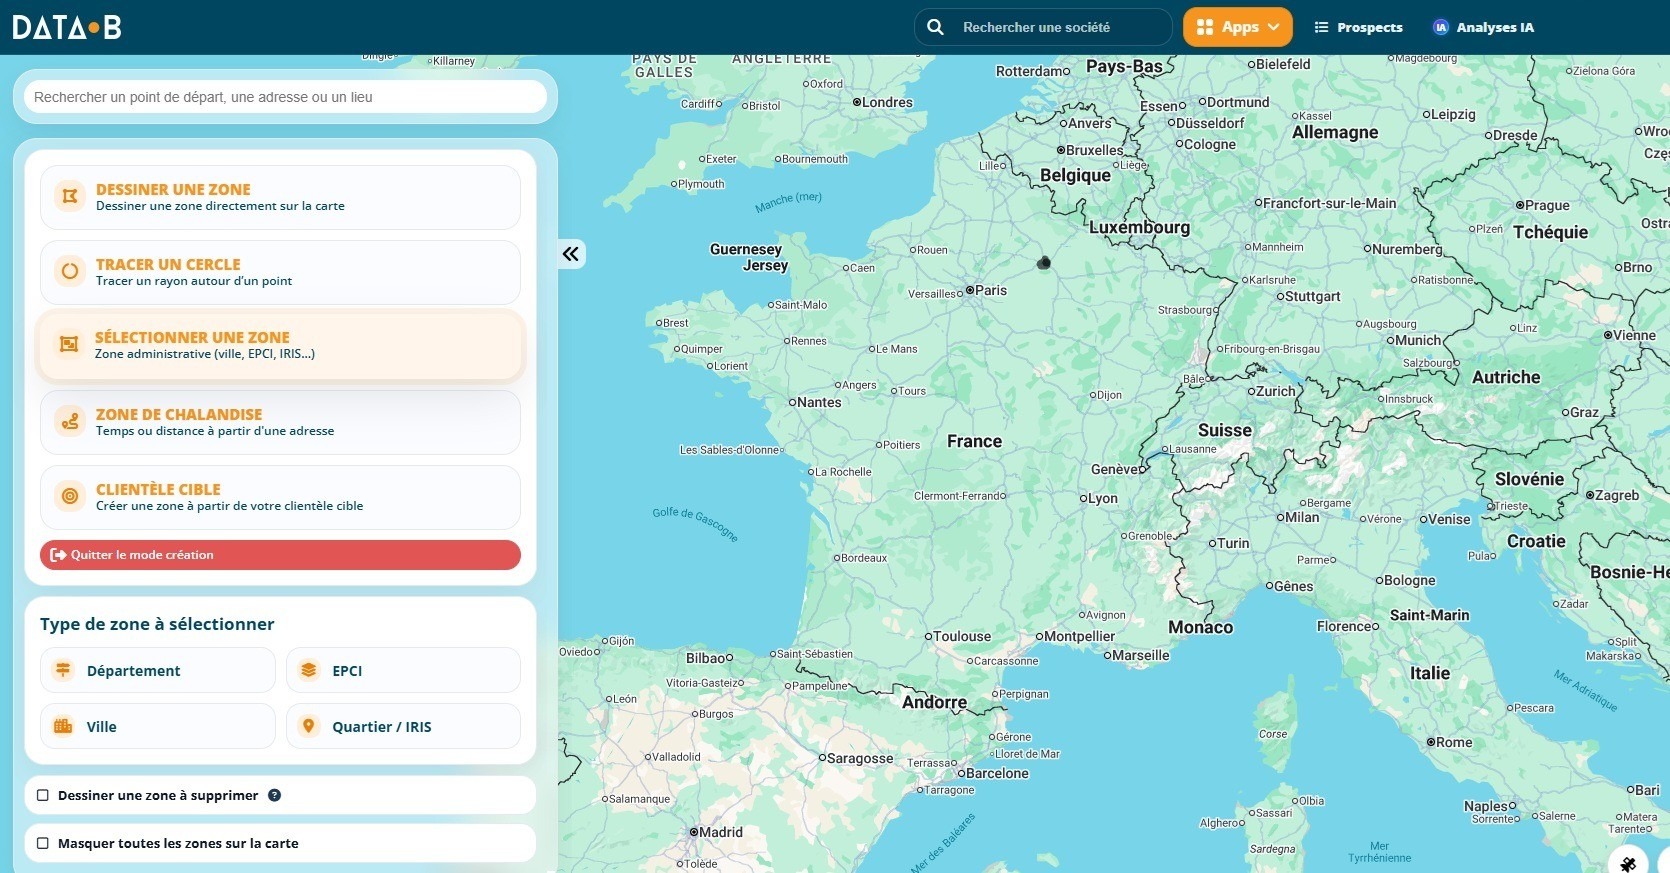Choose Sélectionner une zone option
This screenshot has width=1670, height=873.
pyautogui.click(x=280, y=345)
